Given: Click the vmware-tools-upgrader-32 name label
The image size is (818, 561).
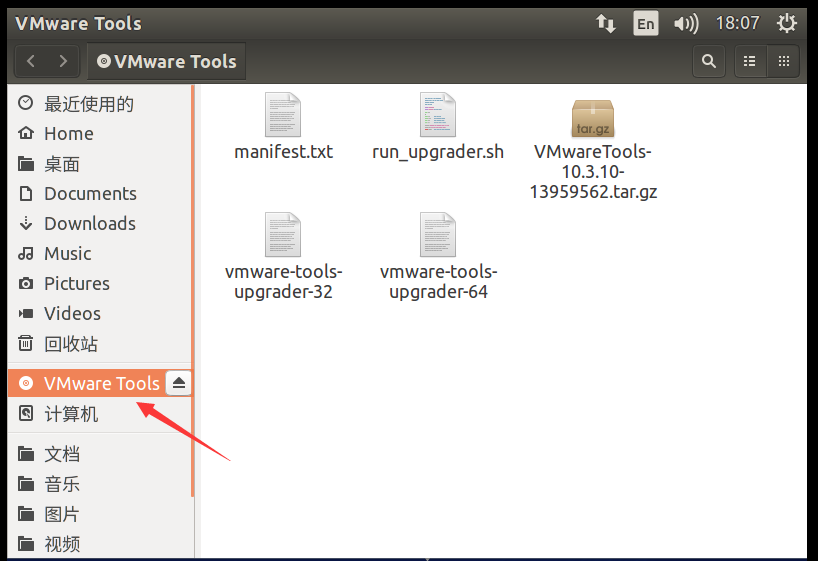Looking at the screenshot, I should [x=283, y=281].
